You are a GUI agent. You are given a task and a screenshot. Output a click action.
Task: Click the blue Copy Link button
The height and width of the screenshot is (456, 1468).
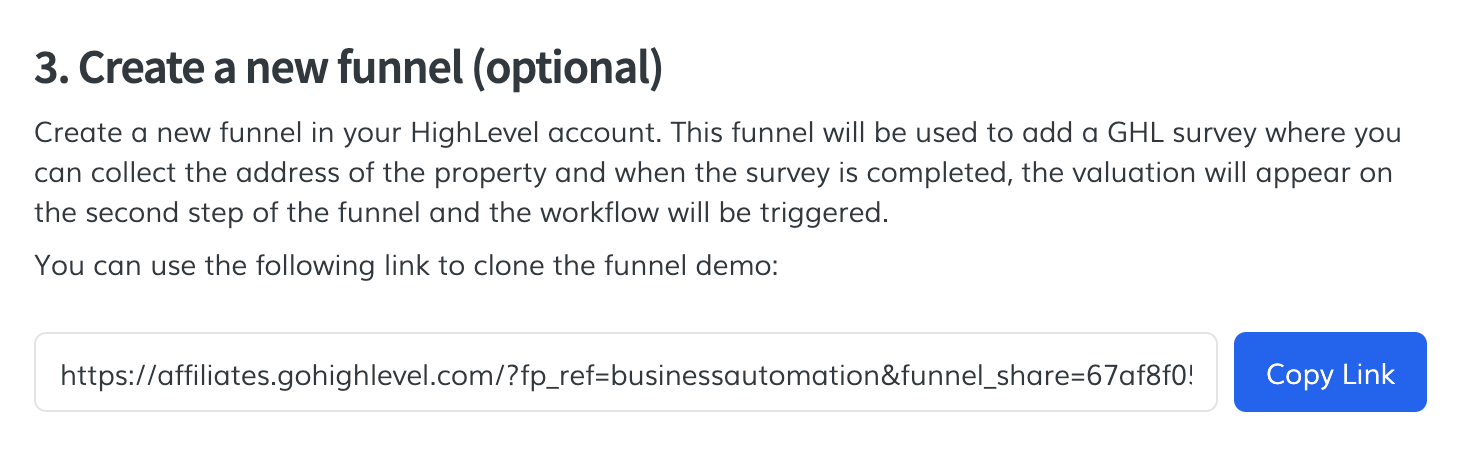[x=1329, y=373]
